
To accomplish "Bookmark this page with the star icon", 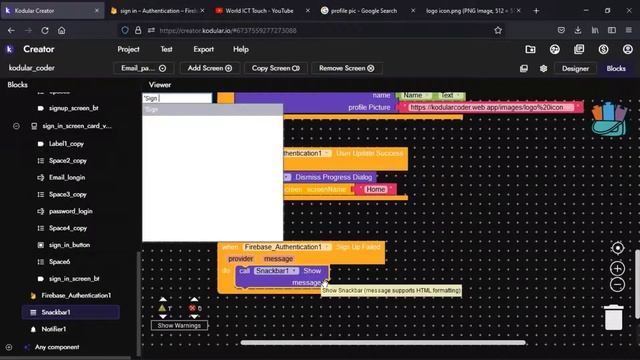I will tap(498, 31).
